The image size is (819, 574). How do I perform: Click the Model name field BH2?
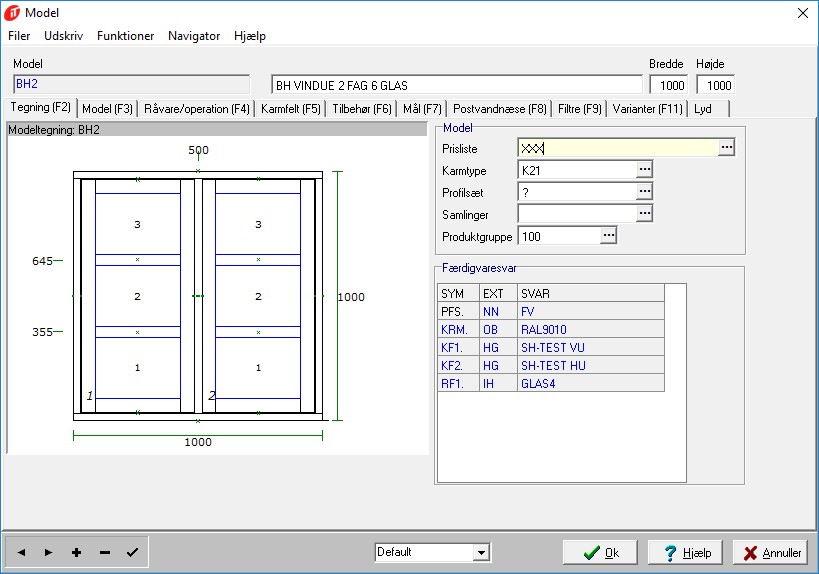pos(131,84)
